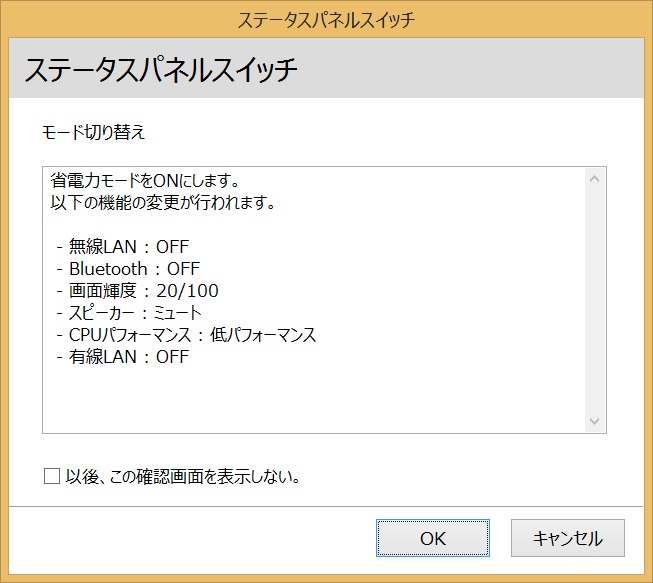This screenshot has width=653, height=583.
Task: Click the vertical scrollbar track of the message box
Action: point(594,300)
